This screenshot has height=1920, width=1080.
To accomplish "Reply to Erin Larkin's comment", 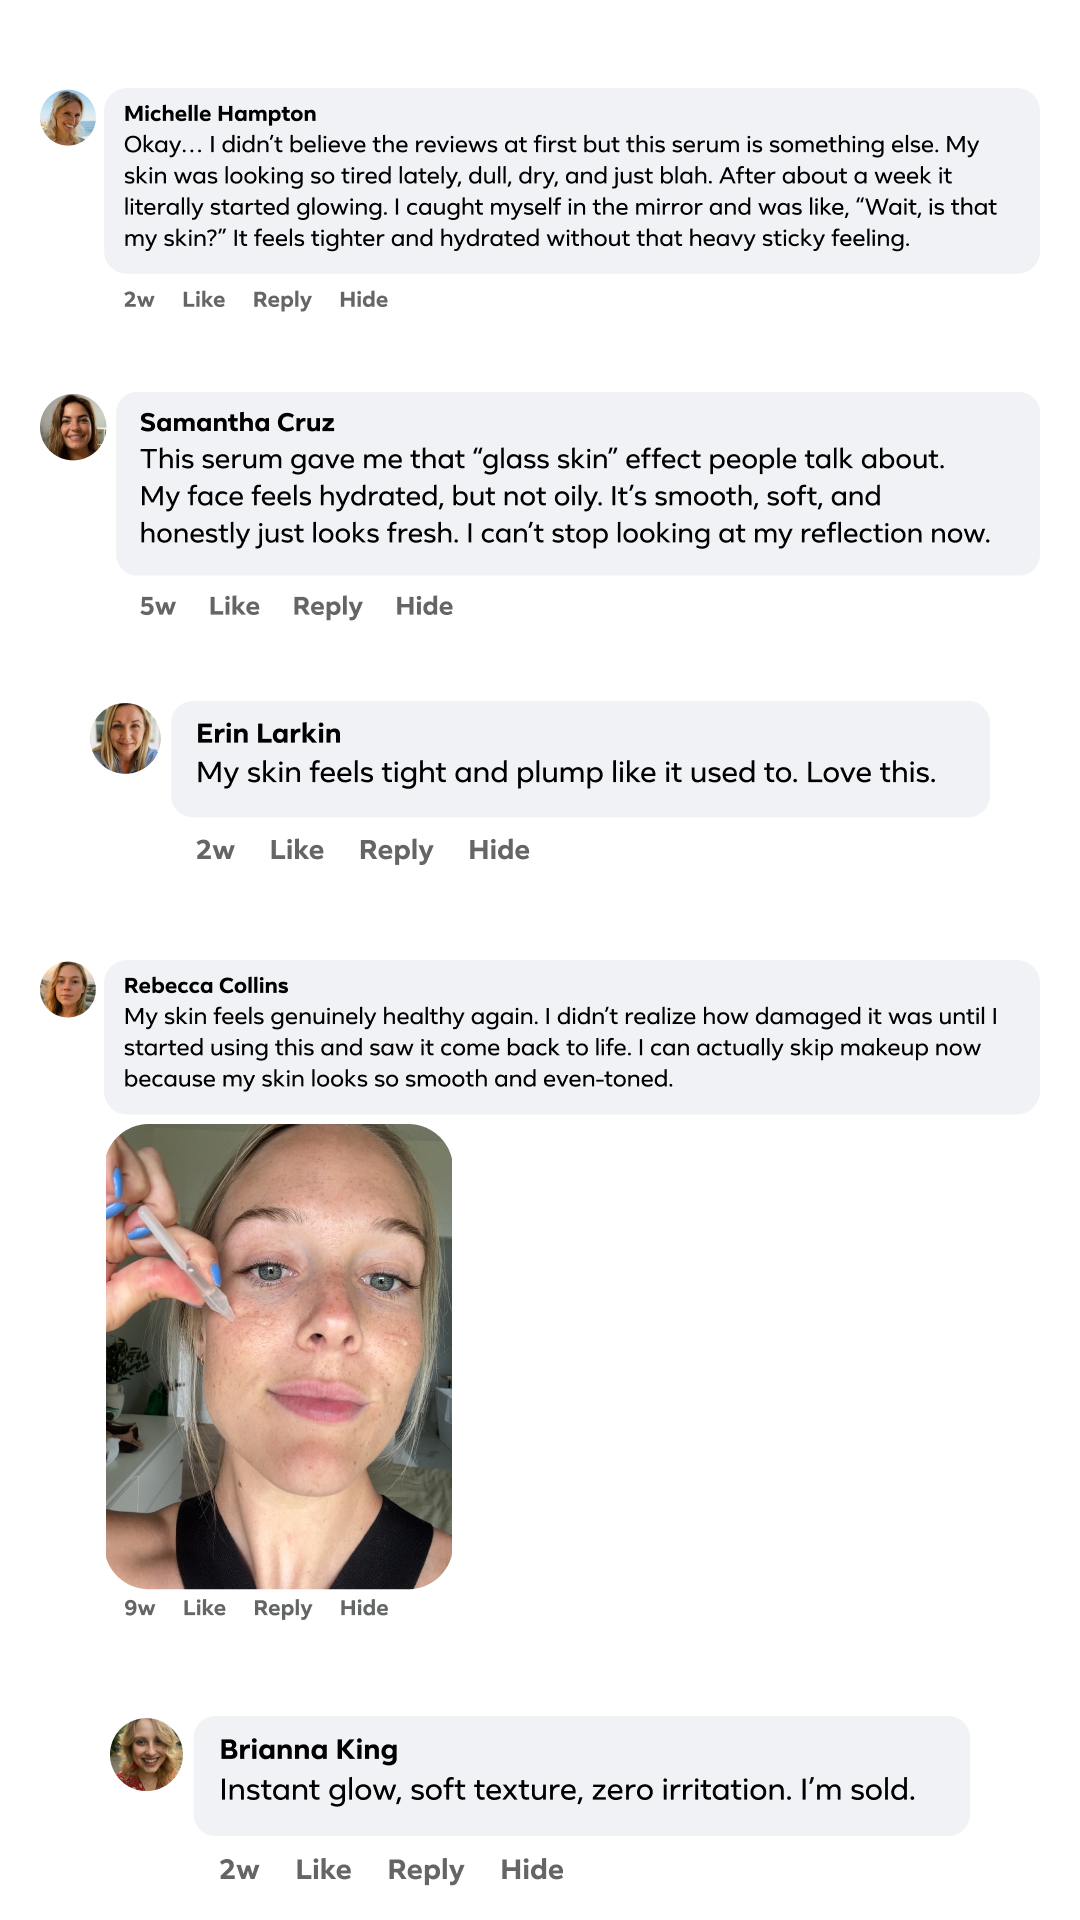I will [396, 850].
